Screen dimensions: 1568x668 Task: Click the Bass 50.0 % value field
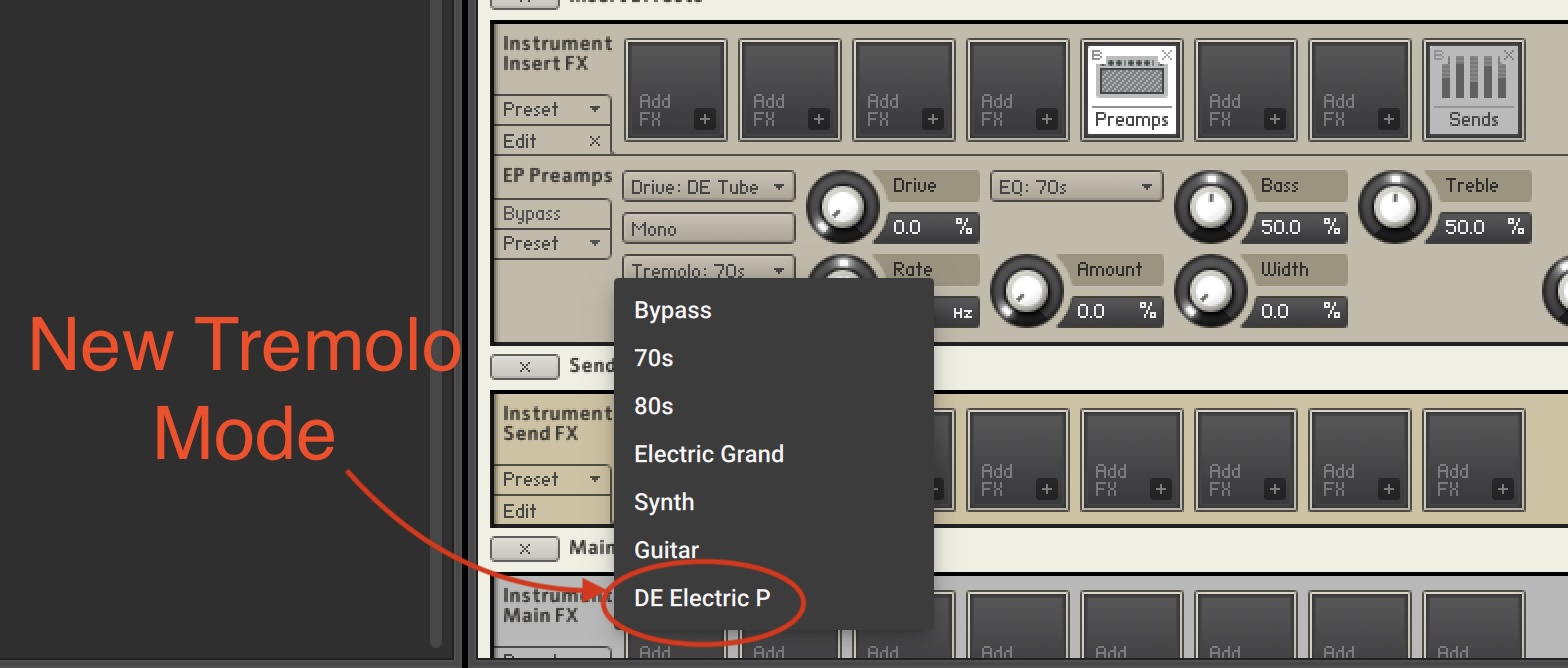pos(1297,227)
